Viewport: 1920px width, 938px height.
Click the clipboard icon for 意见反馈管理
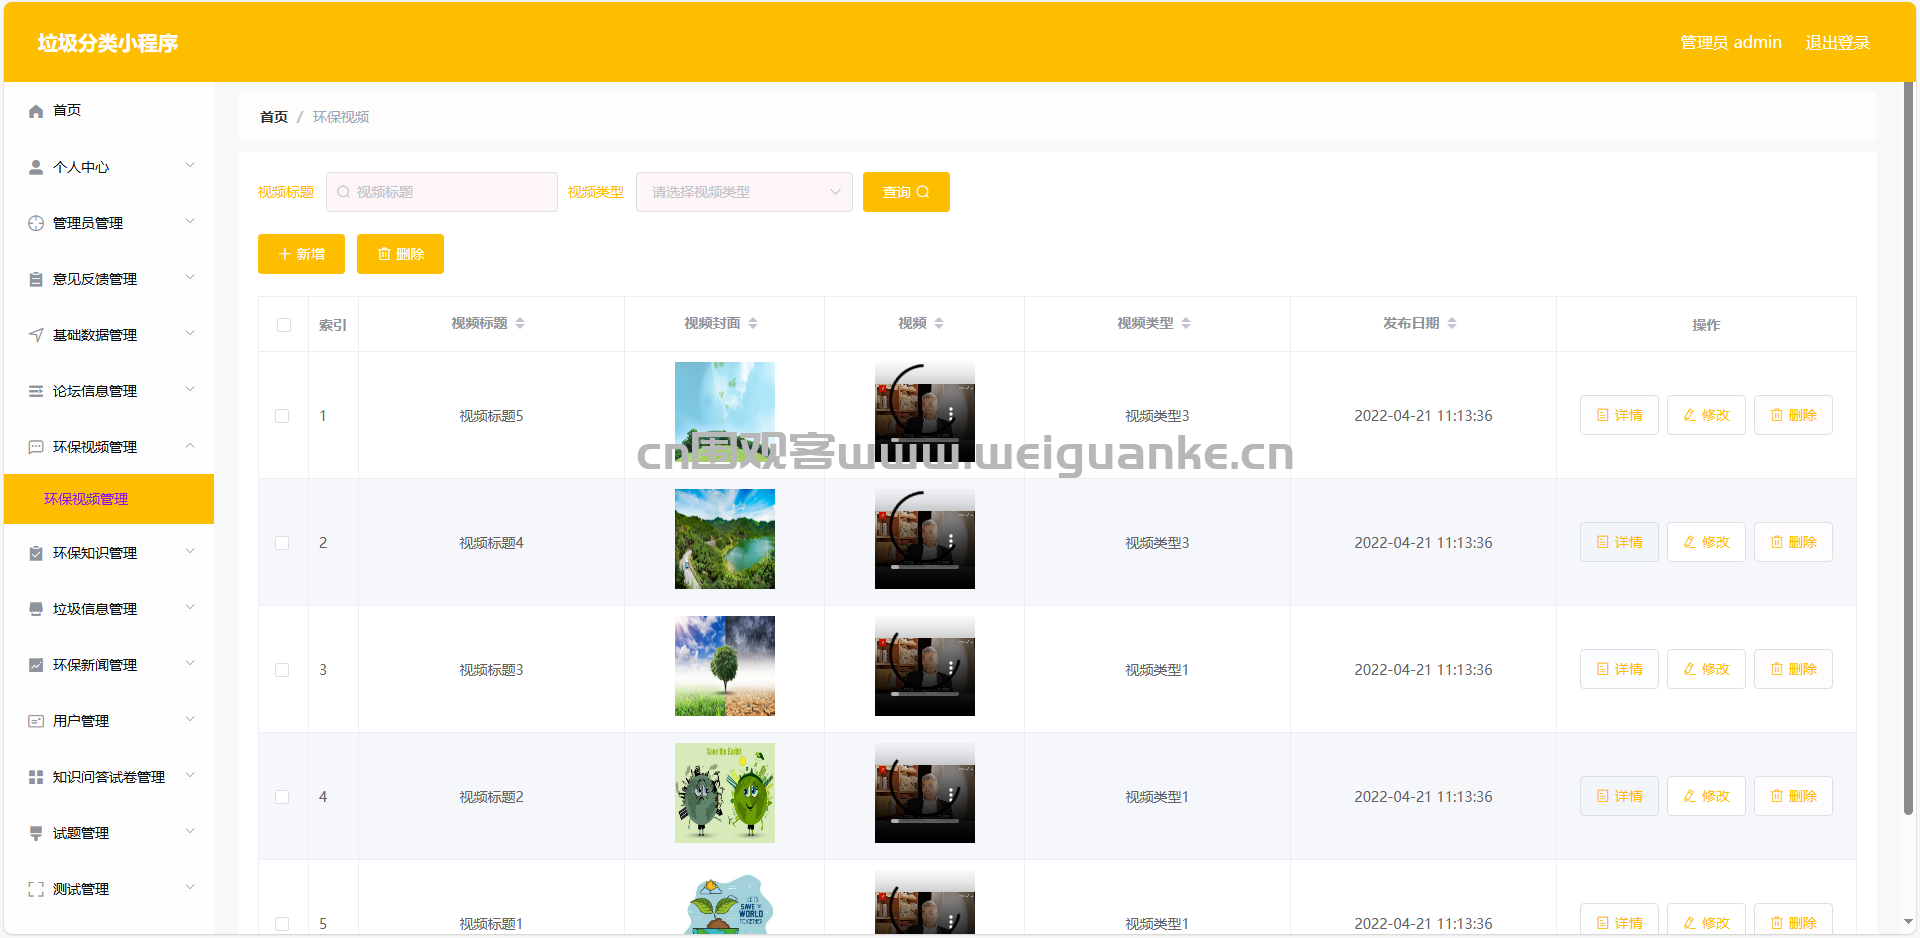pos(36,279)
